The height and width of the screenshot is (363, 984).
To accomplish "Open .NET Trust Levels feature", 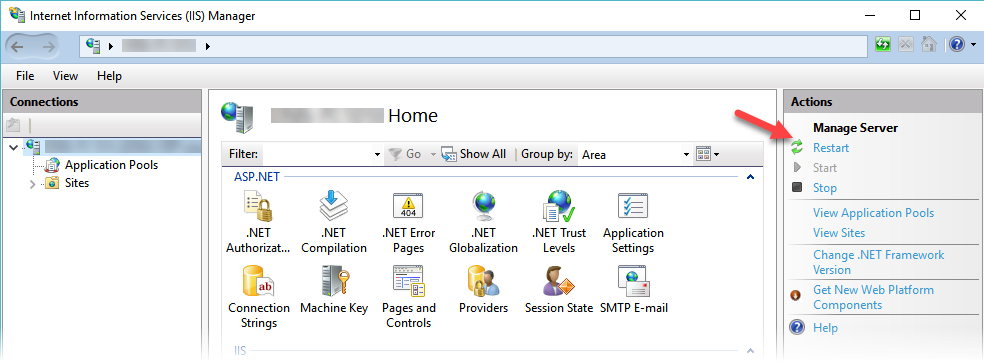I will (559, 222).
